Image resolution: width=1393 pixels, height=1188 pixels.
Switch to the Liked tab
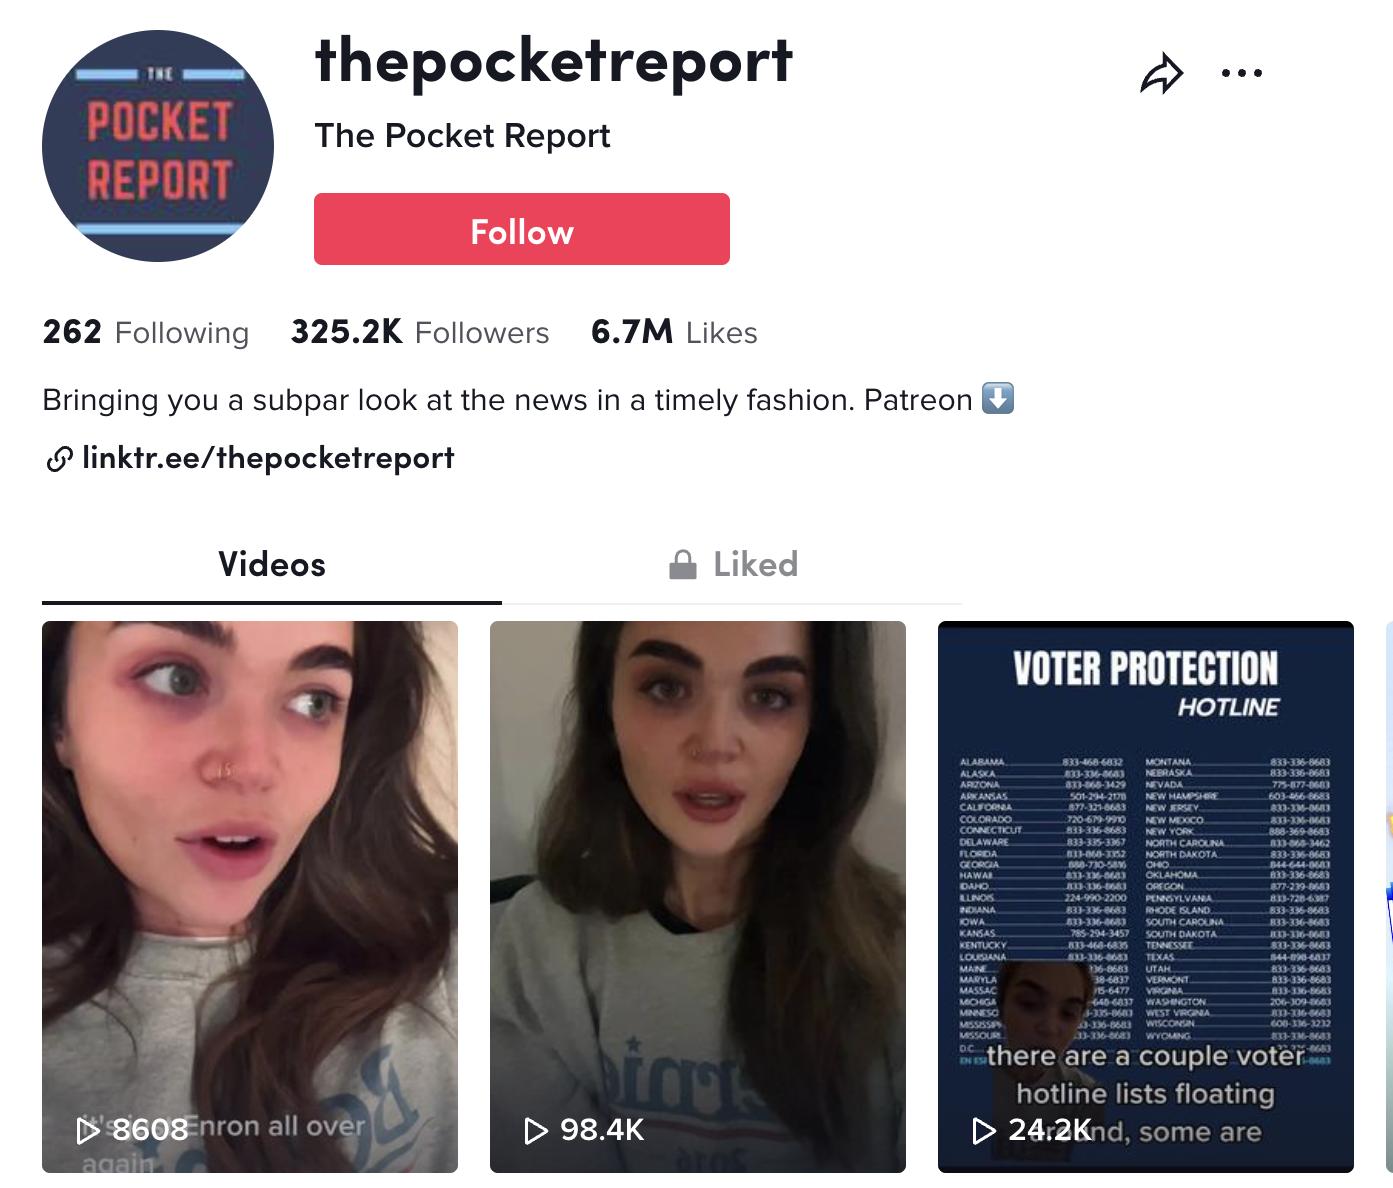tap(734, 565)
